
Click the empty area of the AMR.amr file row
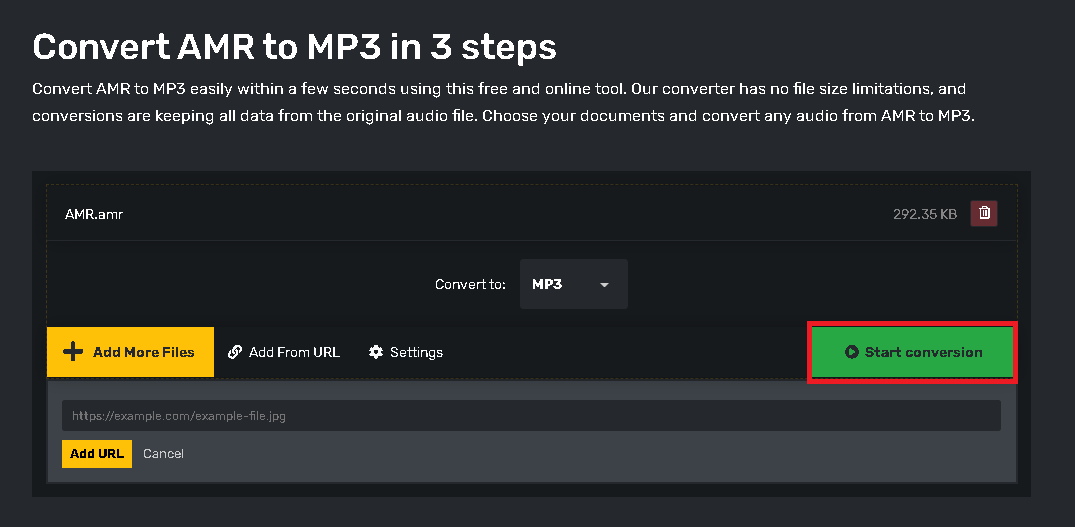coord(500,214)
